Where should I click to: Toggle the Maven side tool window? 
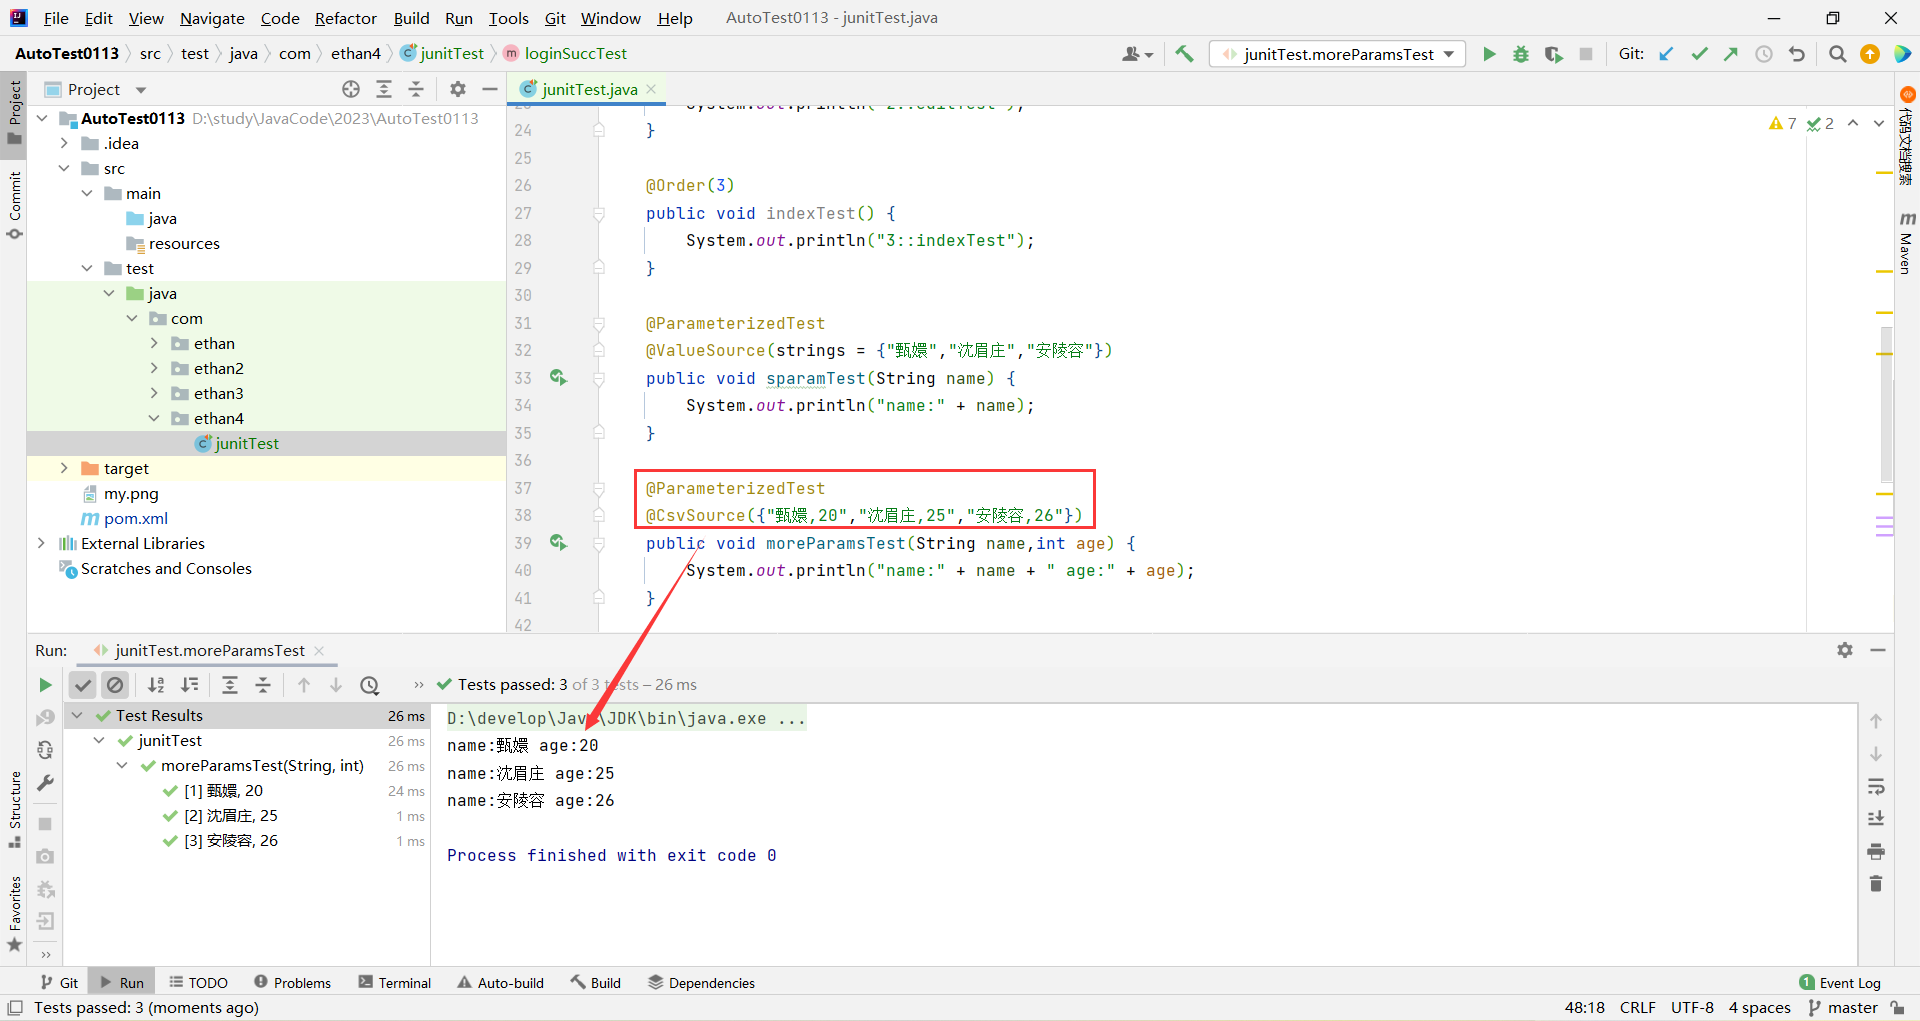tap(1907, 243)
